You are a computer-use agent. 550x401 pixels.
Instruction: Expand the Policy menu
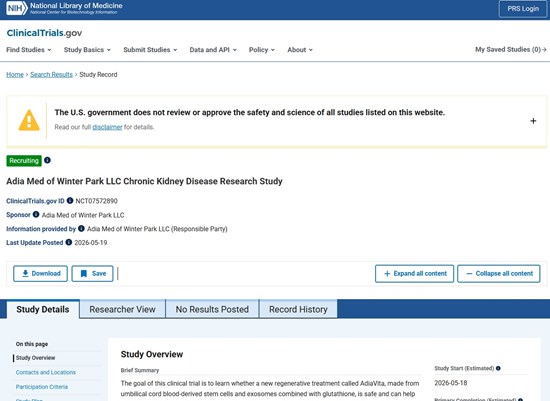pyautogui.click(x=262, y=50)
